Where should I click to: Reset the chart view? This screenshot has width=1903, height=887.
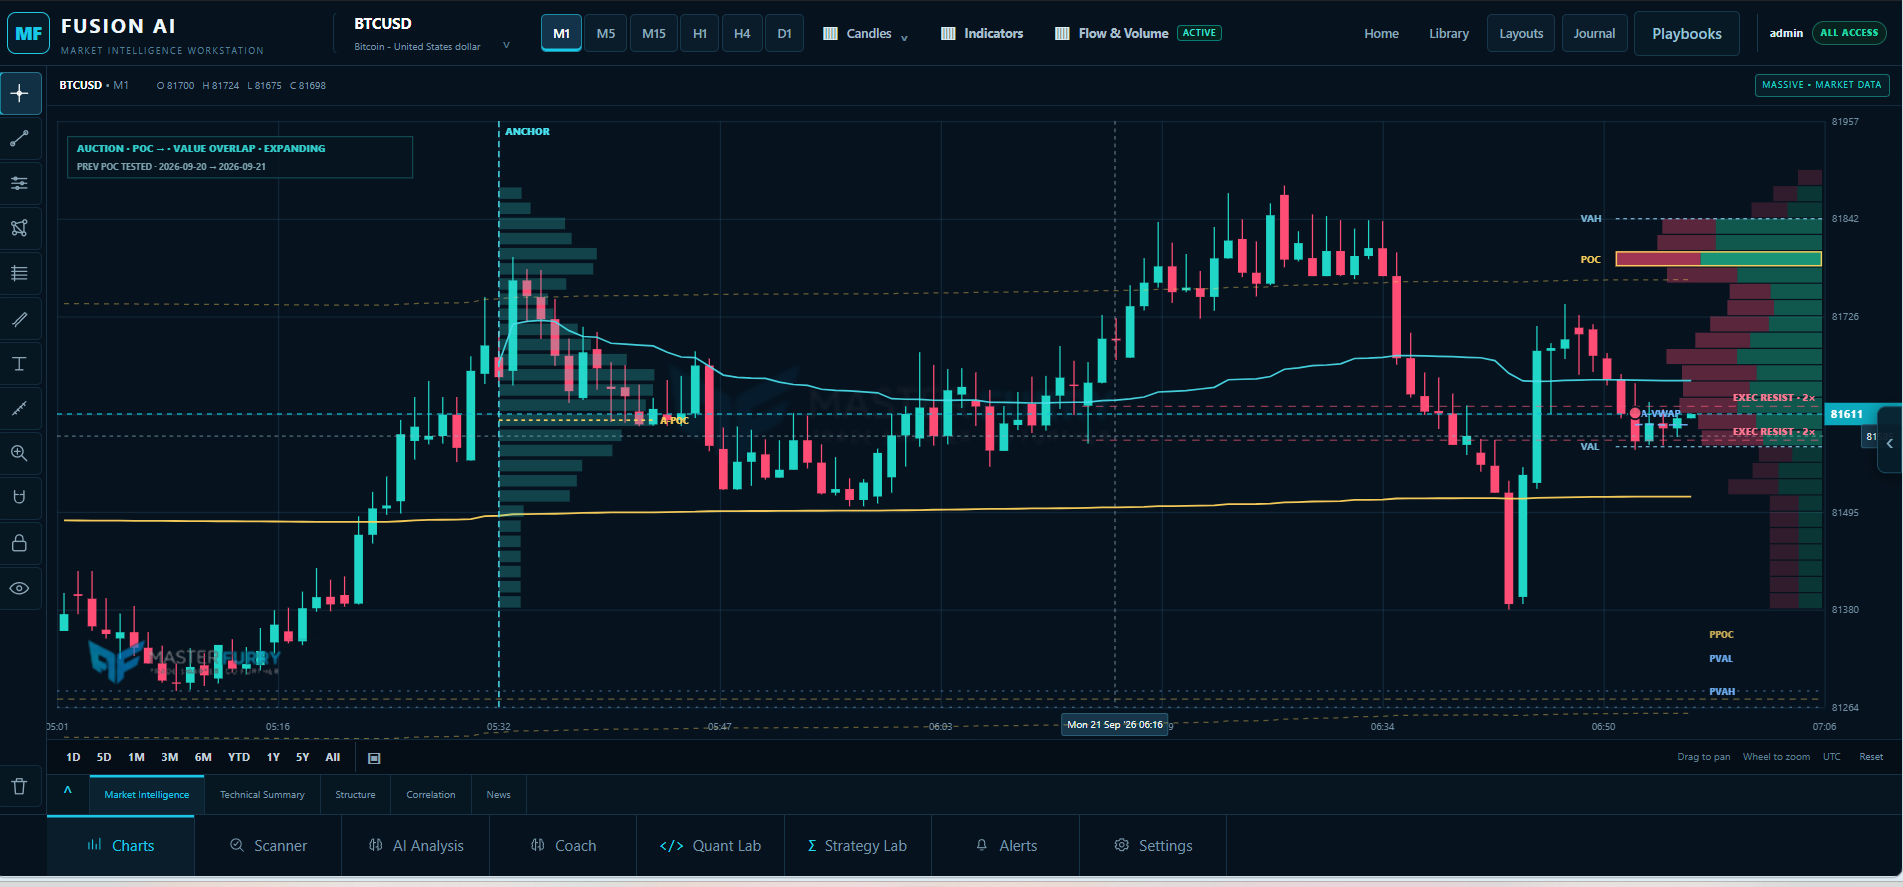(x=1871, y=757)
